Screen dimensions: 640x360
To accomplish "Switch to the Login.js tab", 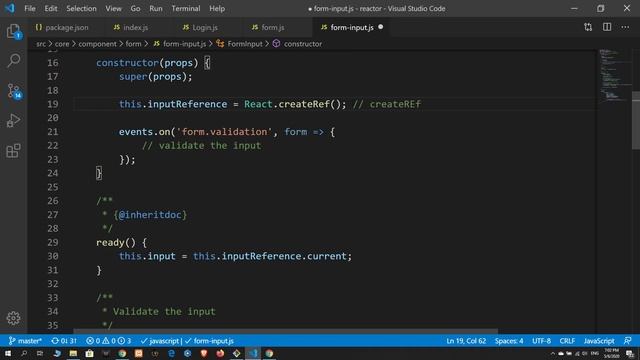I will (200, 27).
